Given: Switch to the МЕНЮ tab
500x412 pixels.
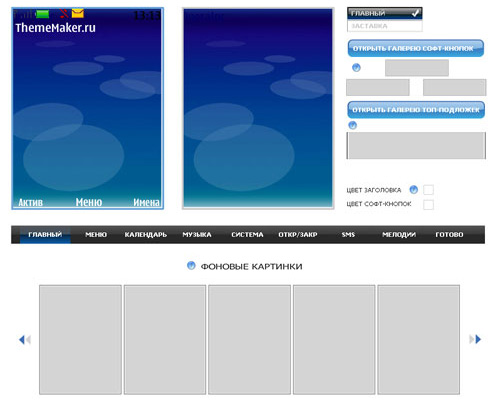Looking at the screenshot, I should (x=96, y=235).
